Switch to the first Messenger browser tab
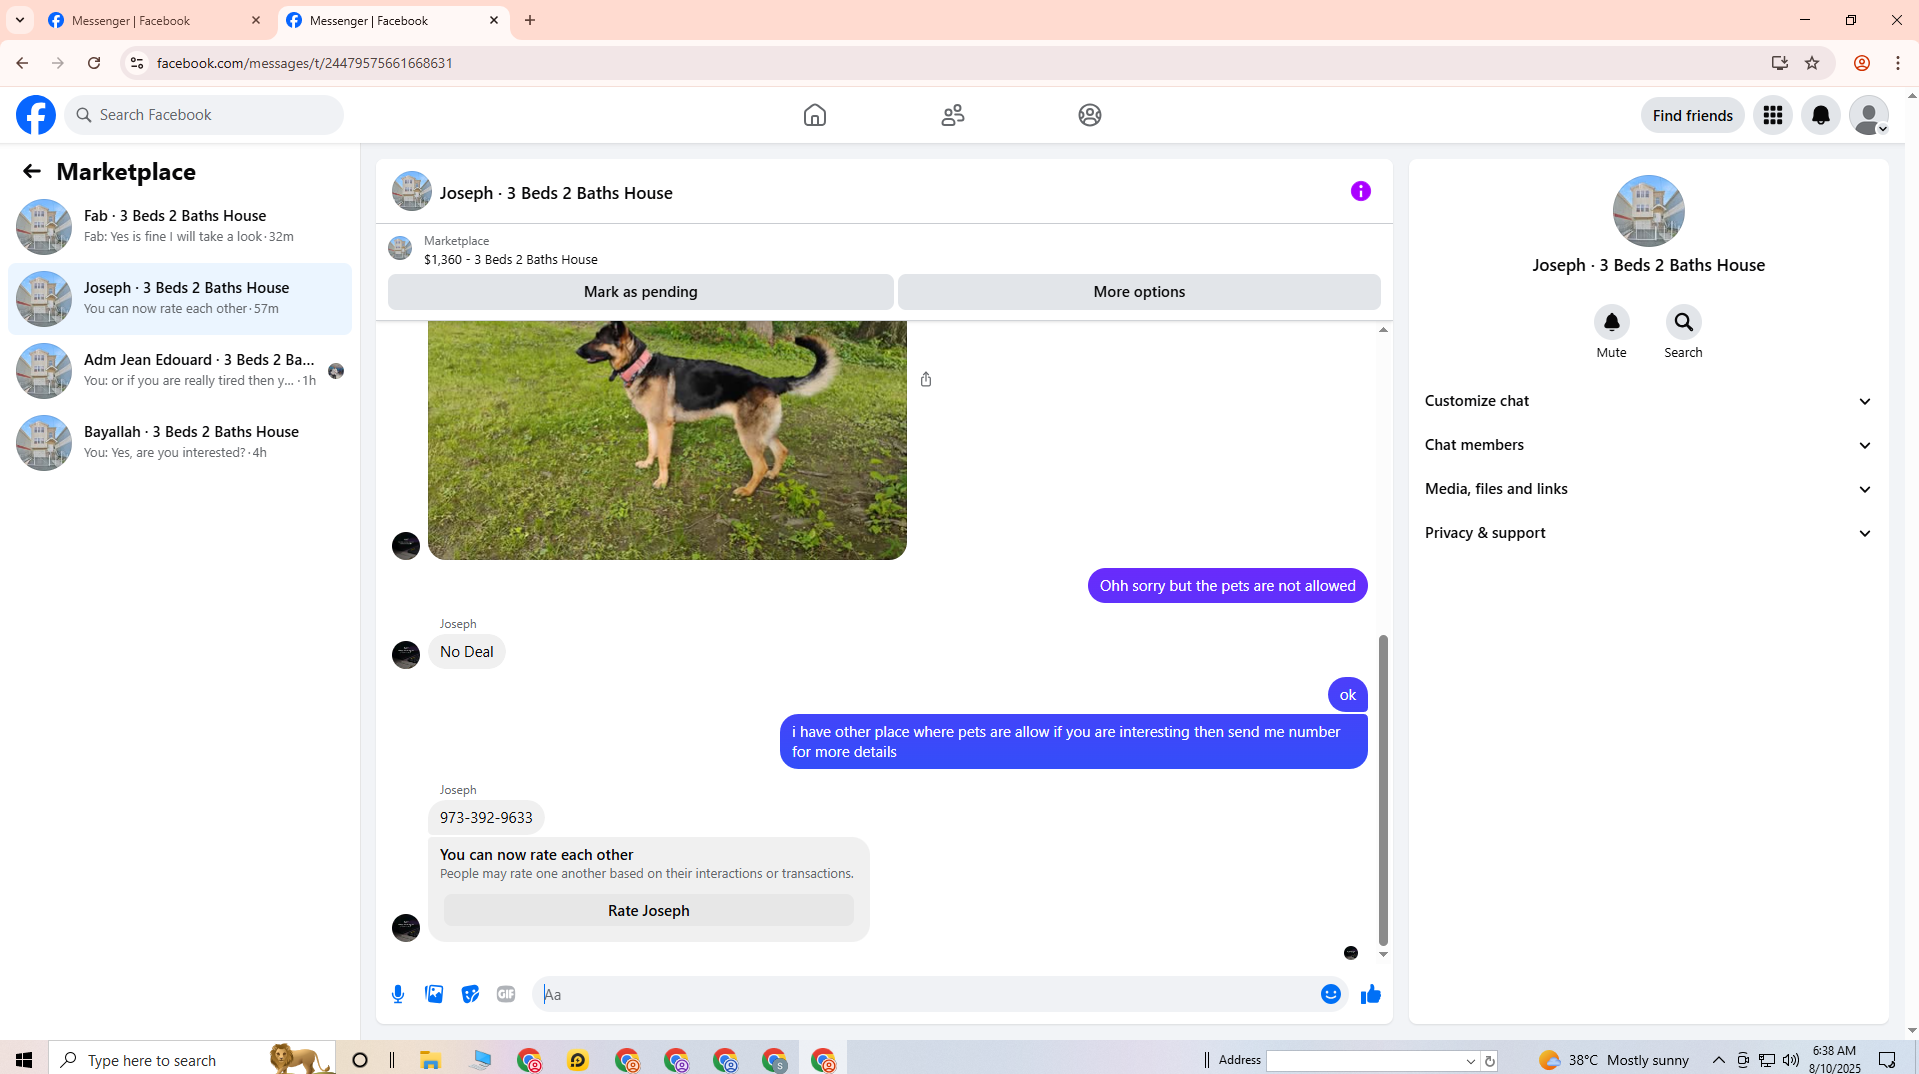 (155, 20)
